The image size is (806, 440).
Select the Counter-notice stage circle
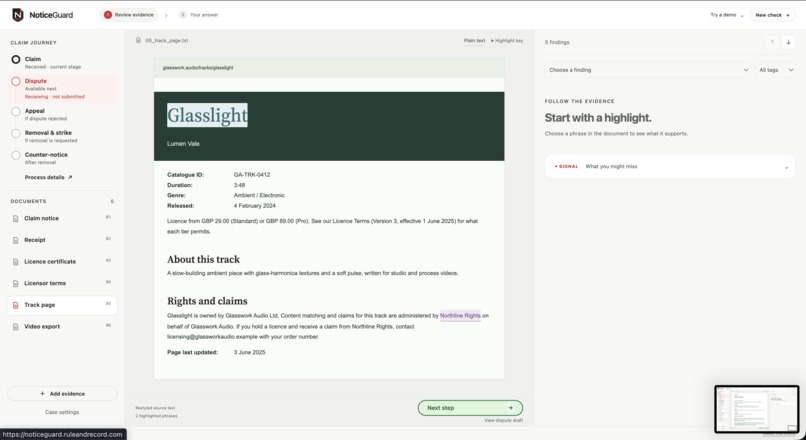tap(16, 155)
